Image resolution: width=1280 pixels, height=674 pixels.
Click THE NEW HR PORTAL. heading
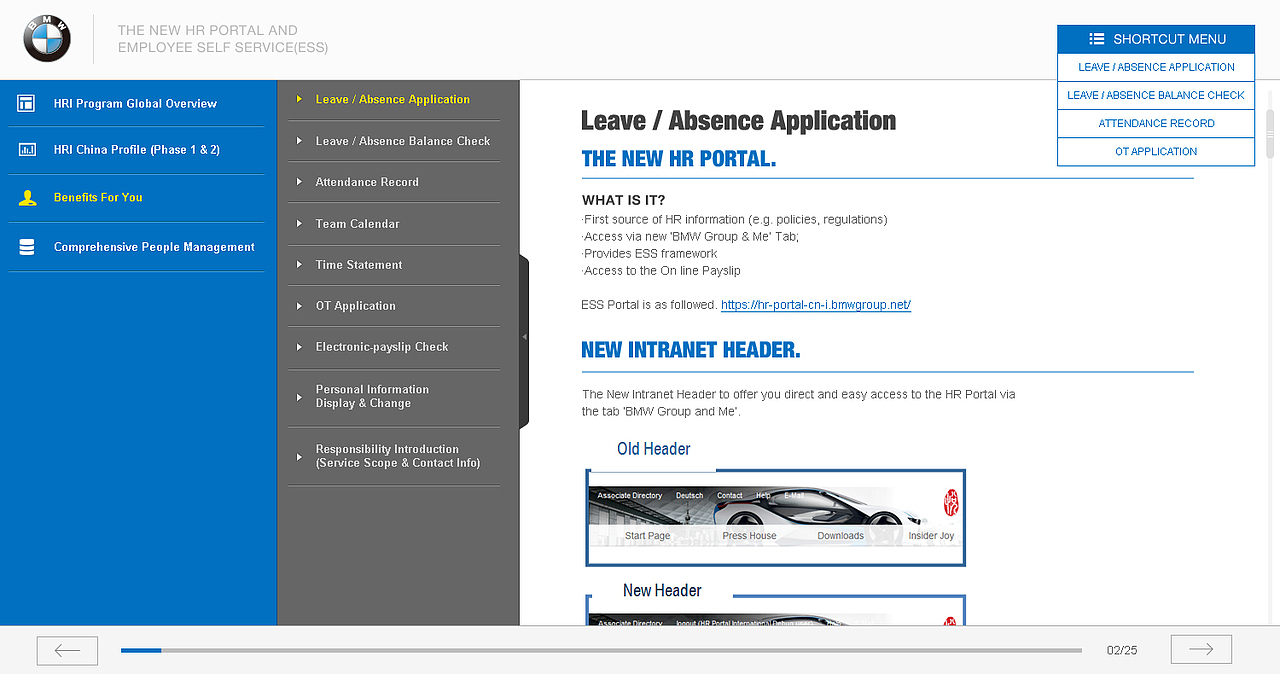679,158
